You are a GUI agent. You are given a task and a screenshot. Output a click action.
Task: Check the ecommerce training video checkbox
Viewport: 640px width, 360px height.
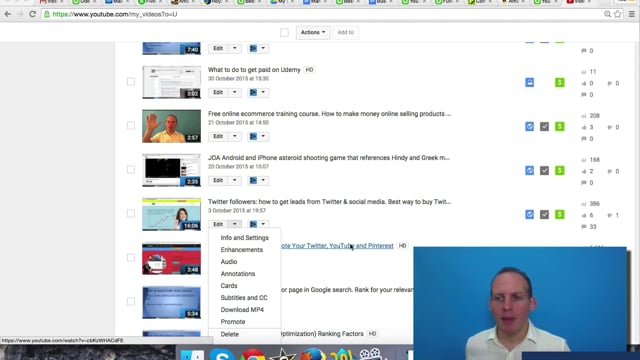(131, 126)
